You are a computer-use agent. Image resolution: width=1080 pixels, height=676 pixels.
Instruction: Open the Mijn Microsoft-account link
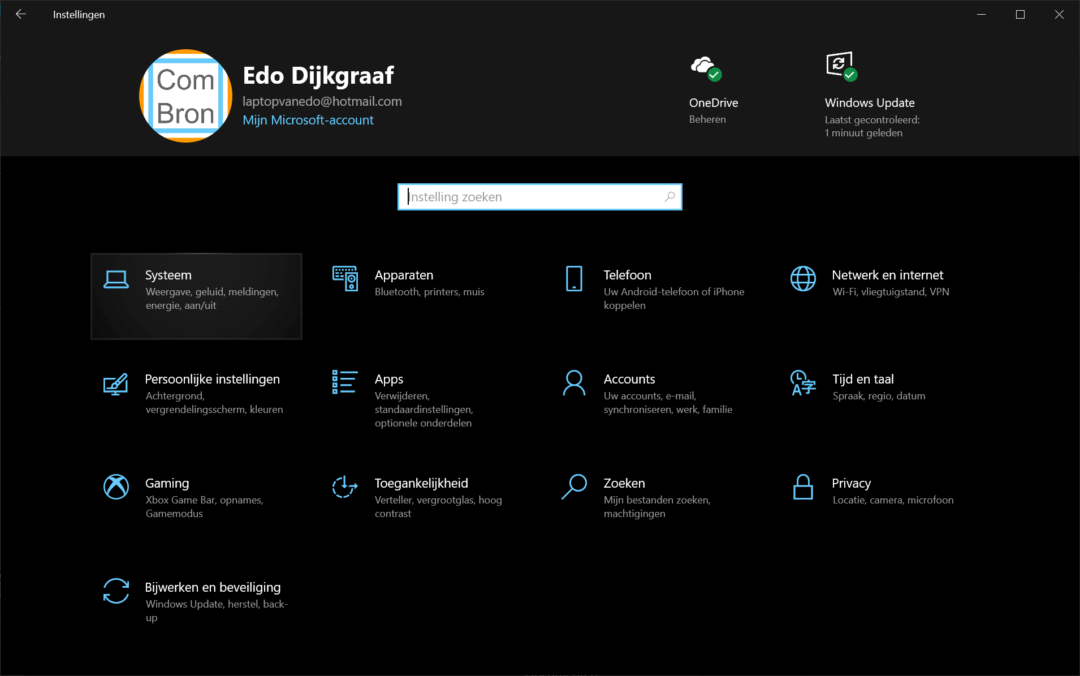pos(308,120)
